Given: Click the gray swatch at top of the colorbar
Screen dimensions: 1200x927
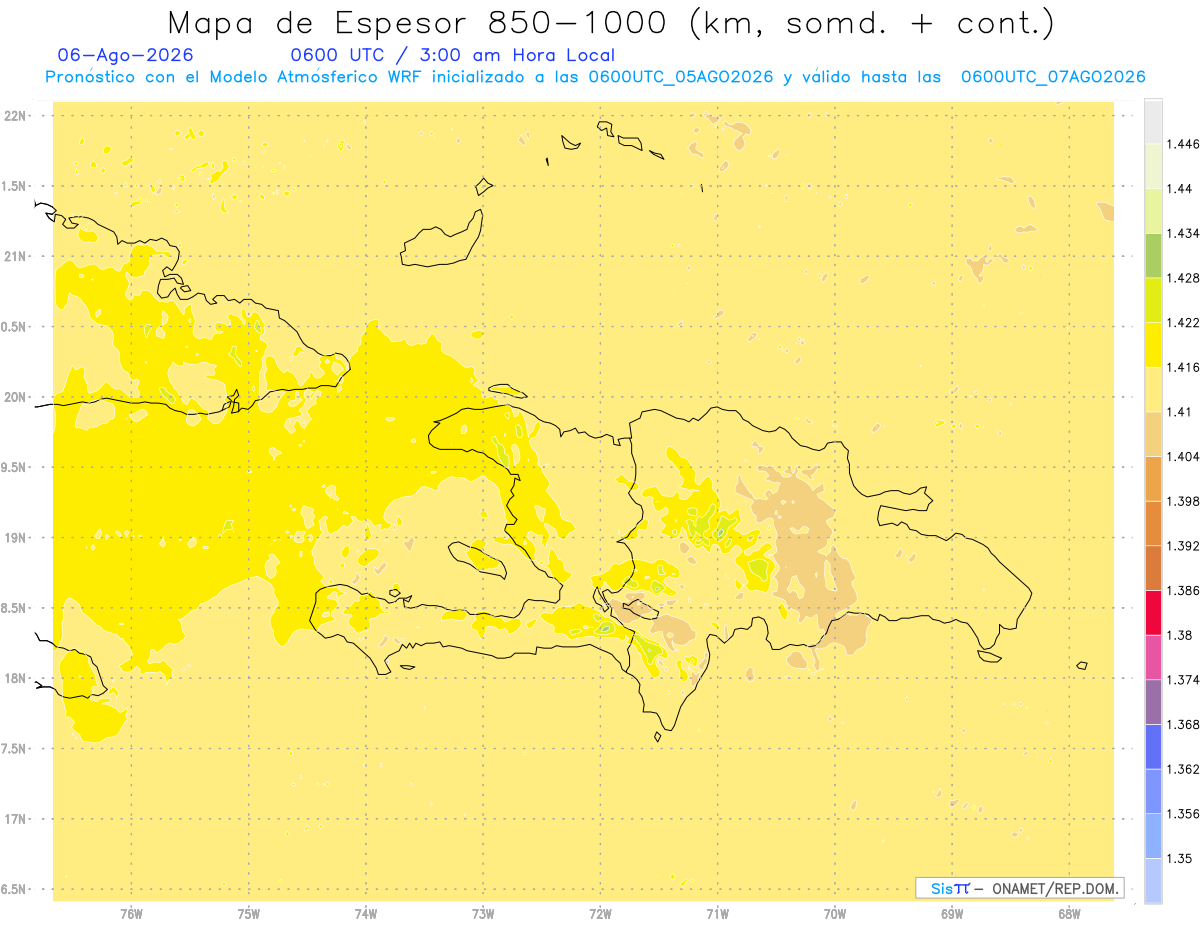Looking at the screenshot, I should pos(1153,122).
